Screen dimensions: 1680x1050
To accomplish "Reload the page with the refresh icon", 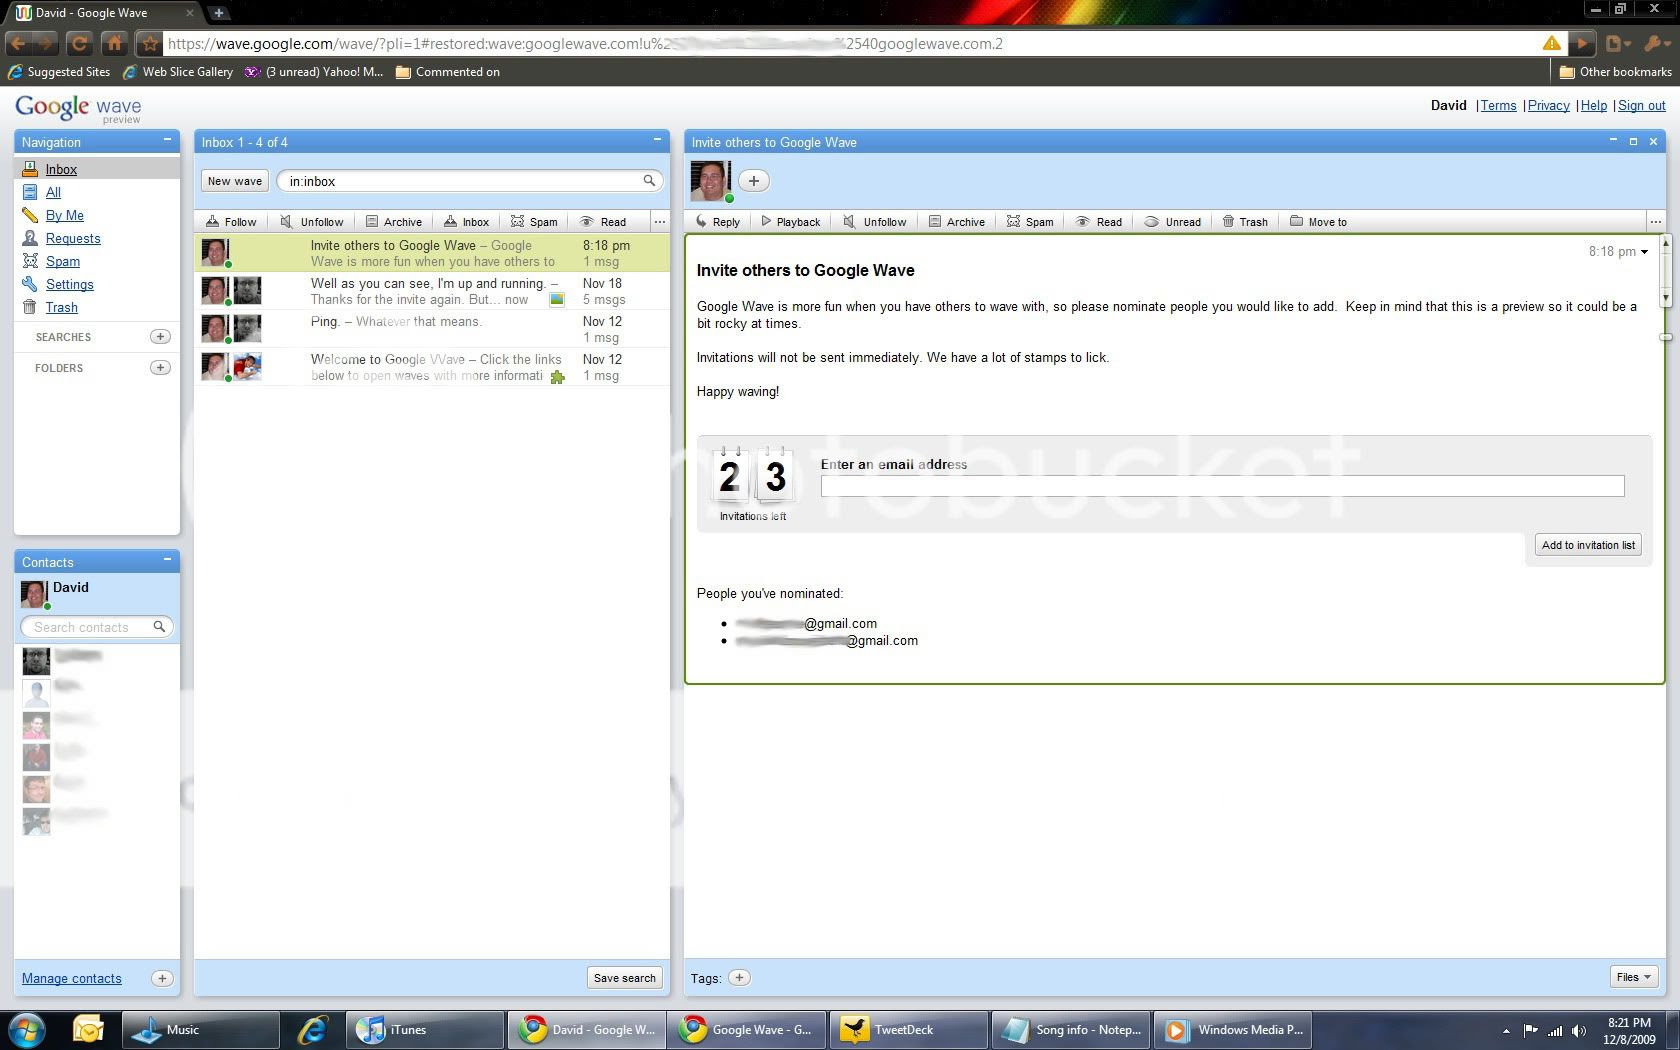I will click(80, 43).
